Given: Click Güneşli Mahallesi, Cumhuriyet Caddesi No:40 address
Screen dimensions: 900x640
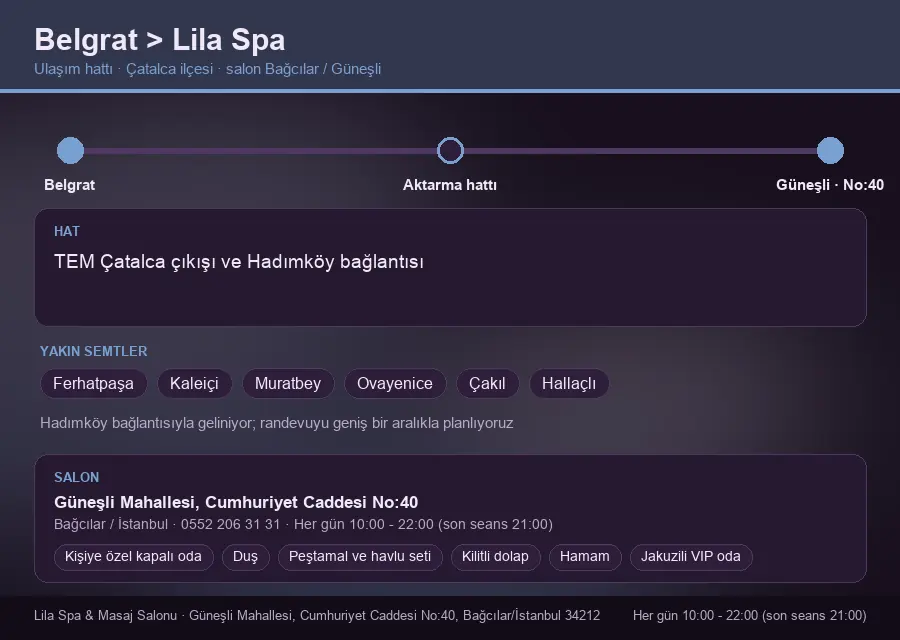Looking at the screenshot, I should coord(236,502).
